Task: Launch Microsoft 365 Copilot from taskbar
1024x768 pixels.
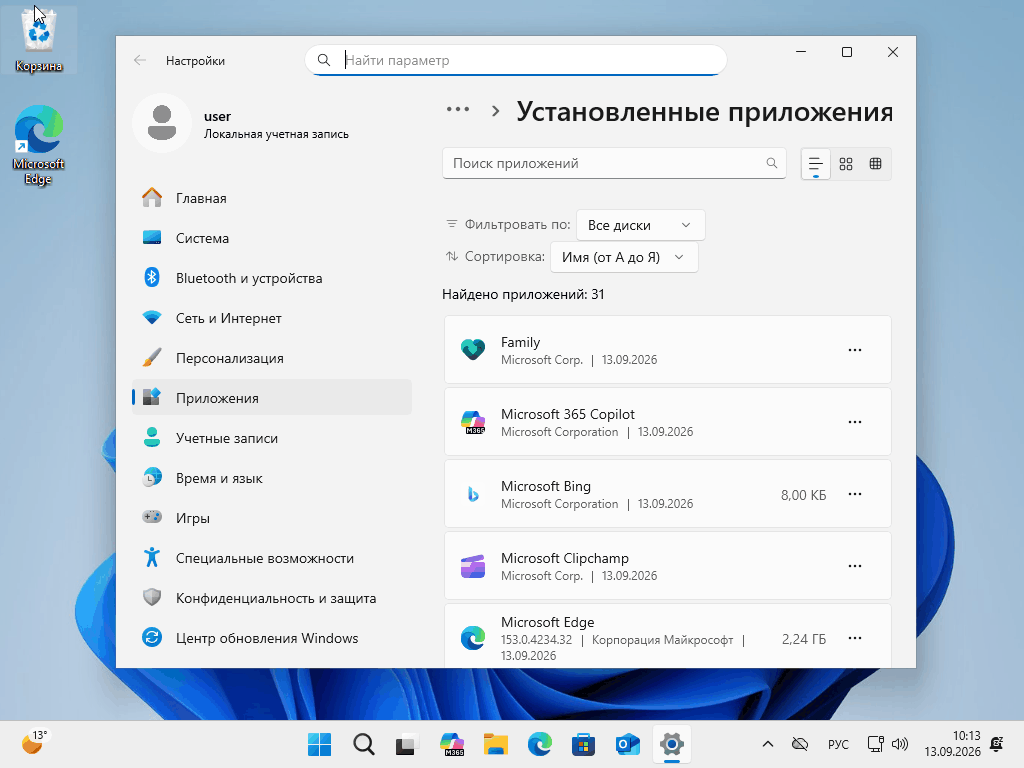Action: click(452, 744)
